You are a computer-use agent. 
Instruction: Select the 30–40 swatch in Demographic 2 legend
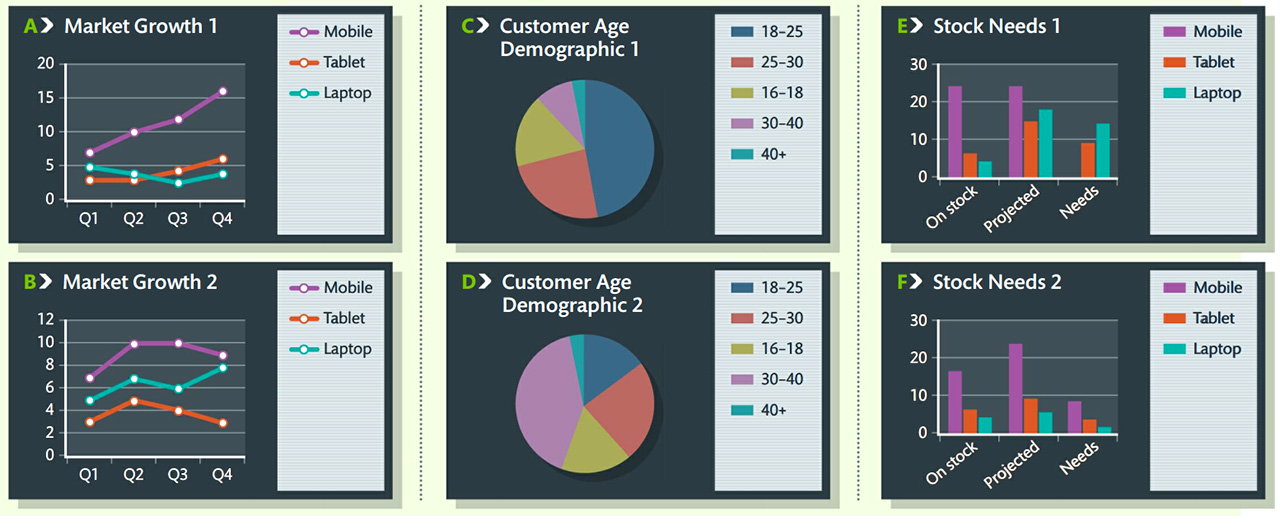(742, 379)
